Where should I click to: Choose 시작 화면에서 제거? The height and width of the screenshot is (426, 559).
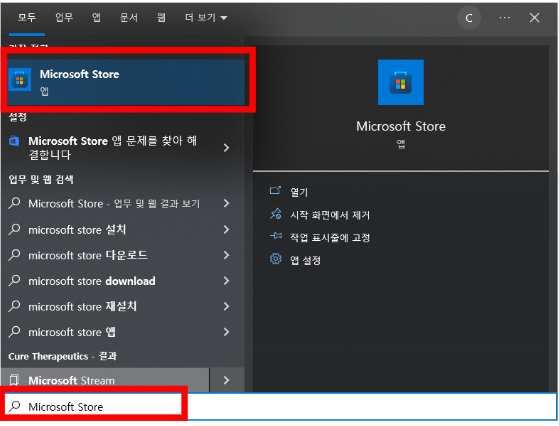(330, 215)
